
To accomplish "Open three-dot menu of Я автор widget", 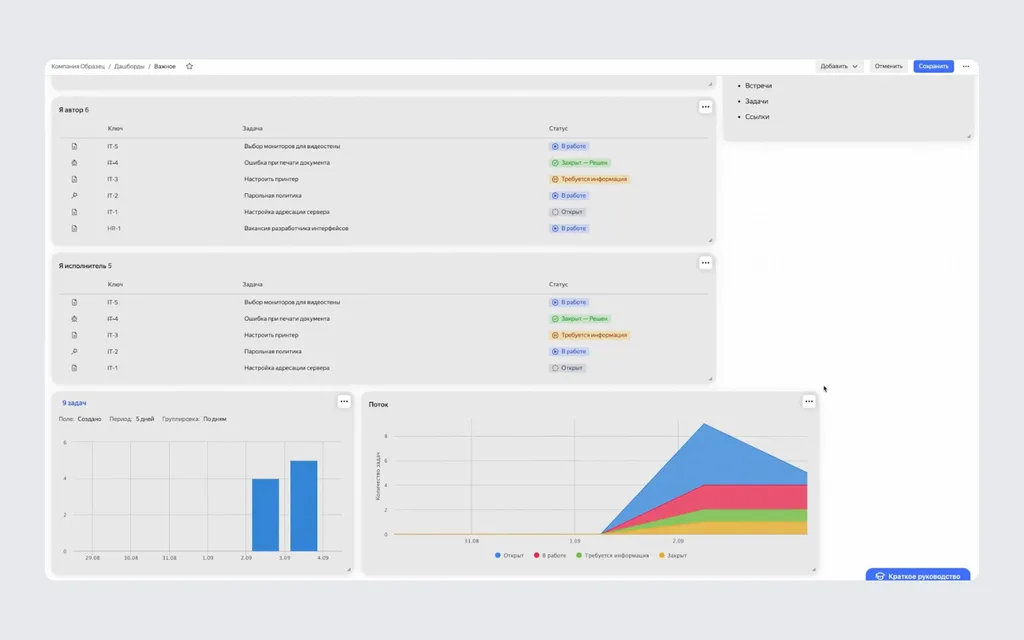I will [705, 106].
